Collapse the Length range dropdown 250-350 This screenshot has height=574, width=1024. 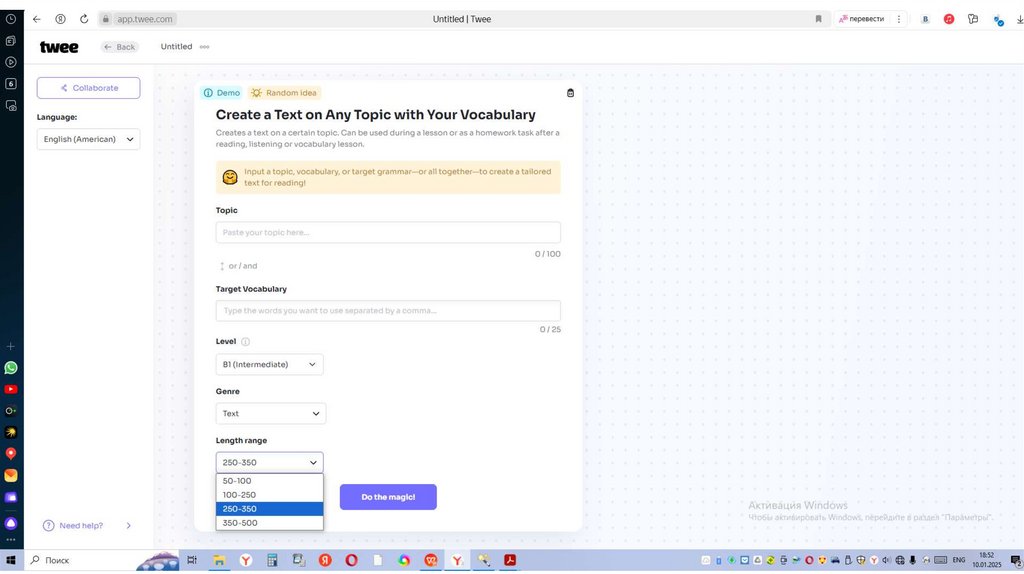click(x=269, y=462)
